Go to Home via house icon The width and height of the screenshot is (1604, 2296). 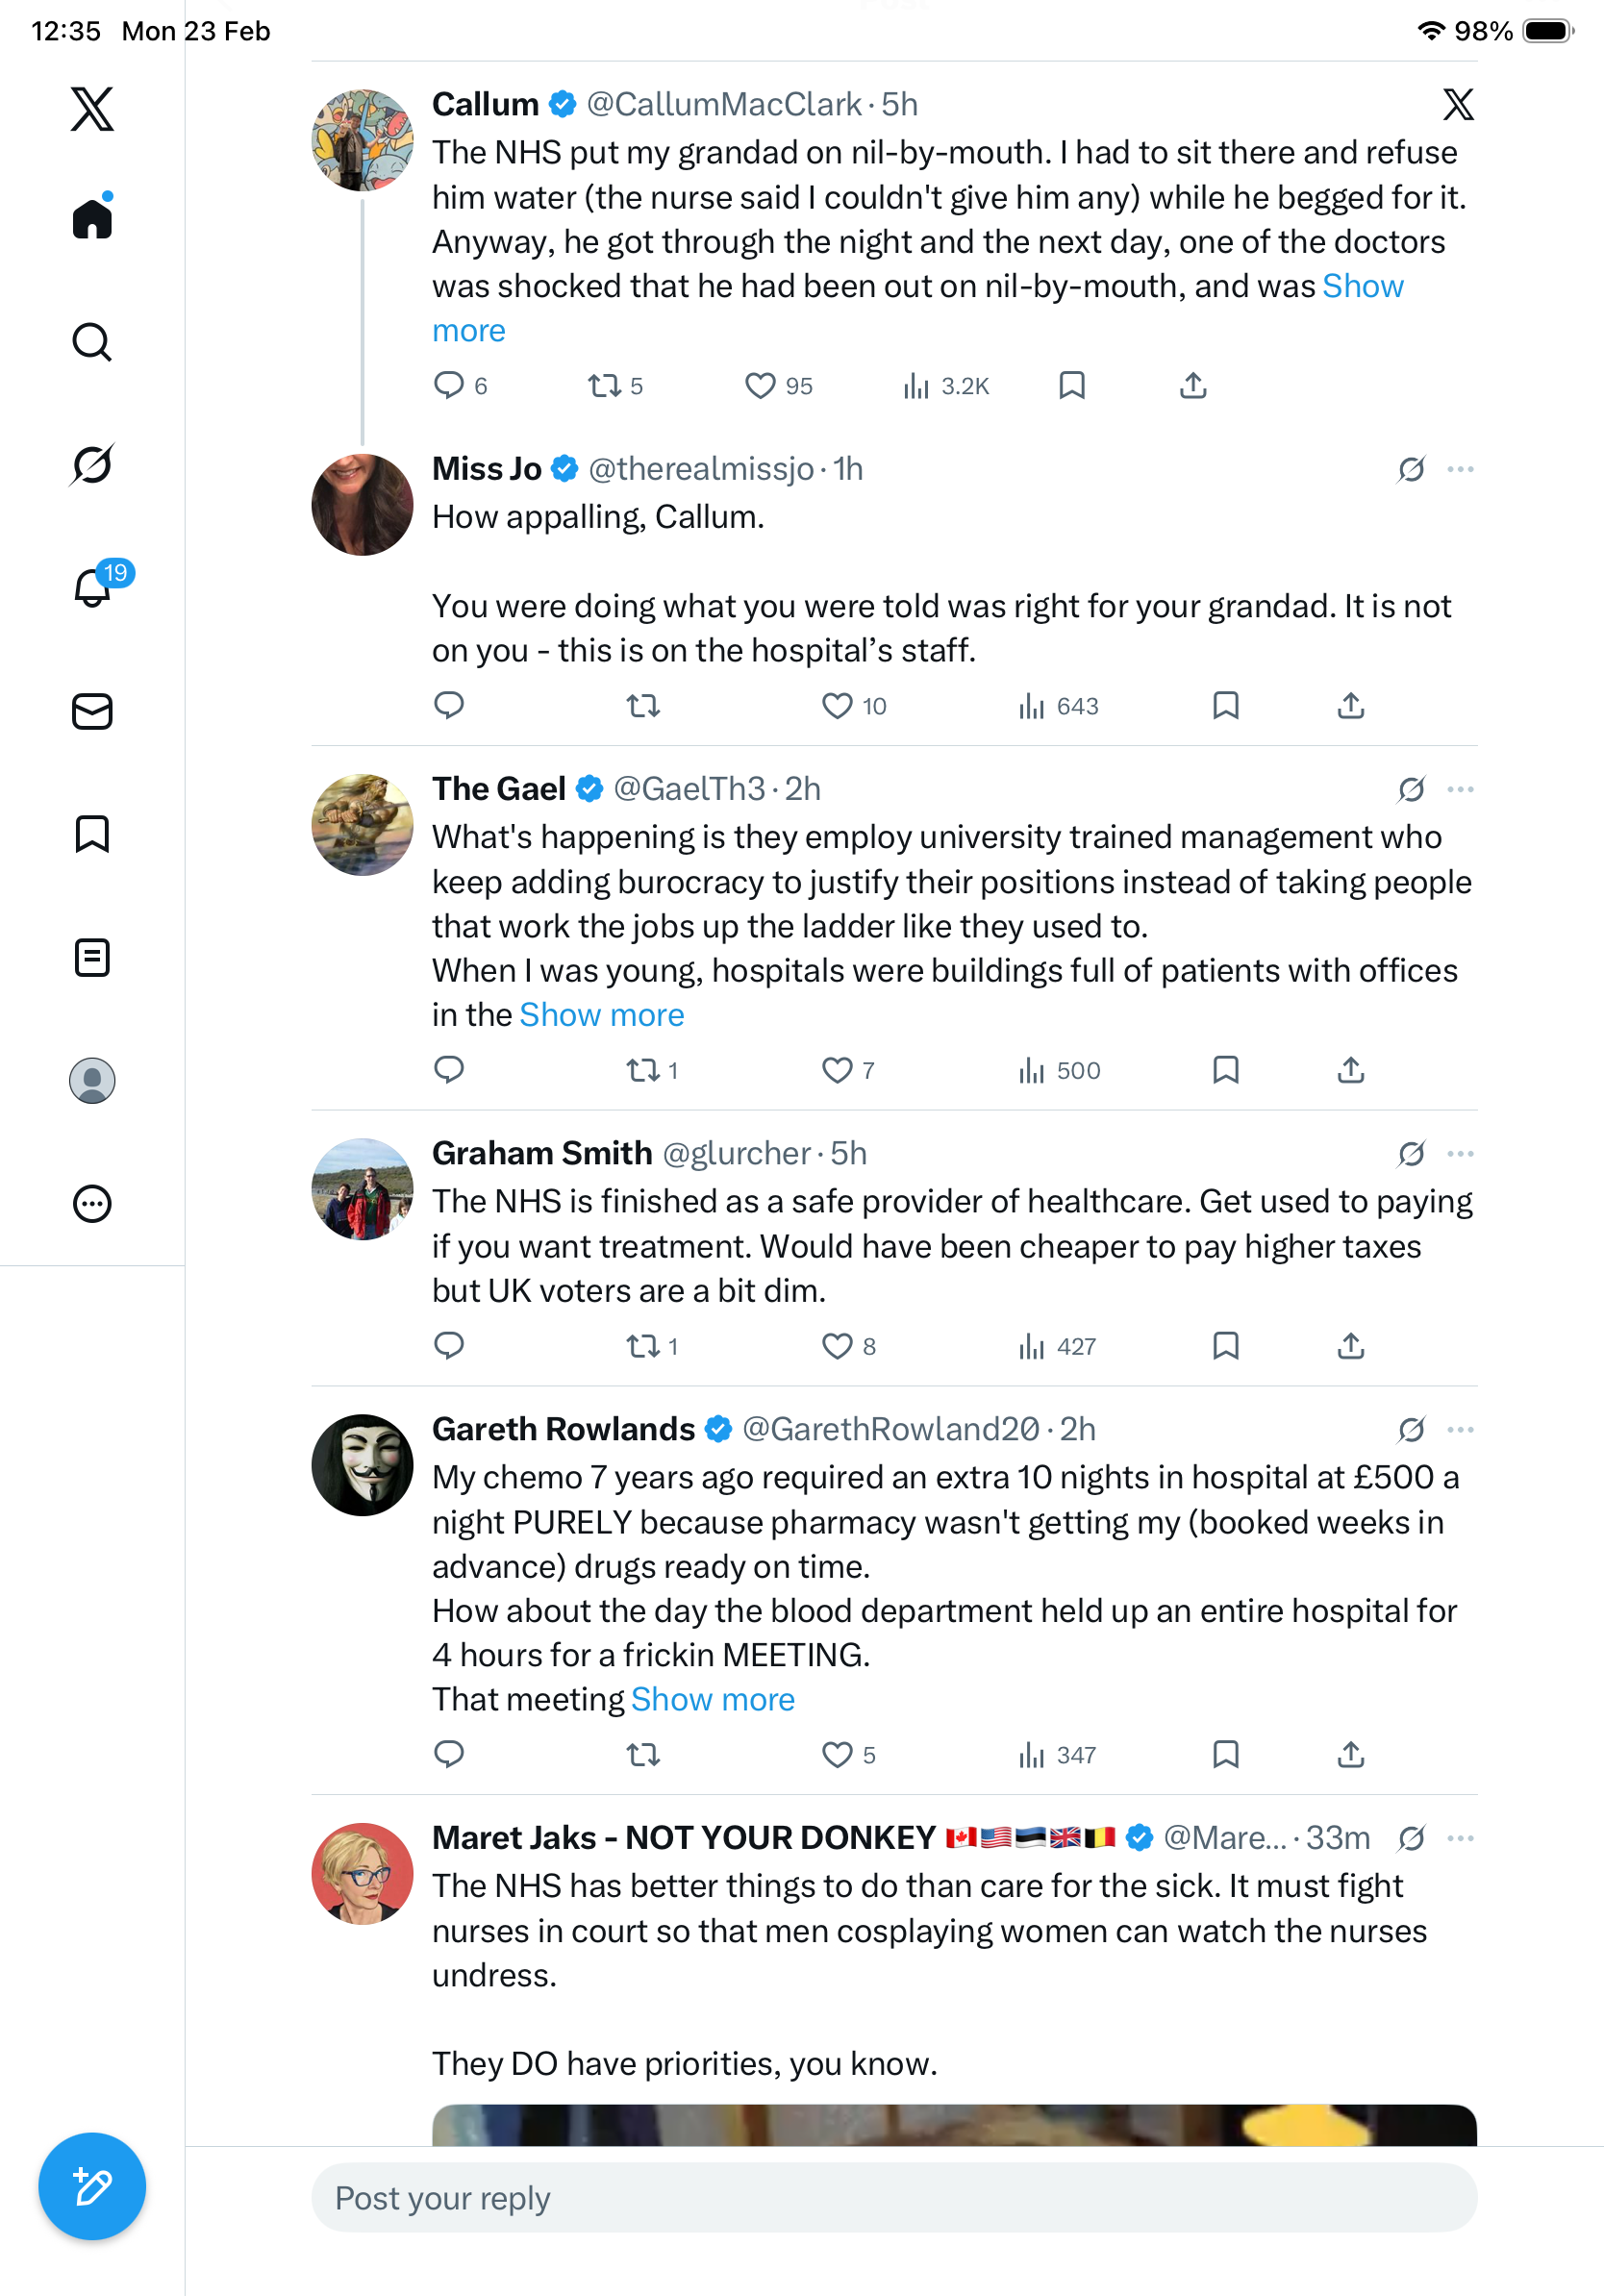tap(92, 218)
